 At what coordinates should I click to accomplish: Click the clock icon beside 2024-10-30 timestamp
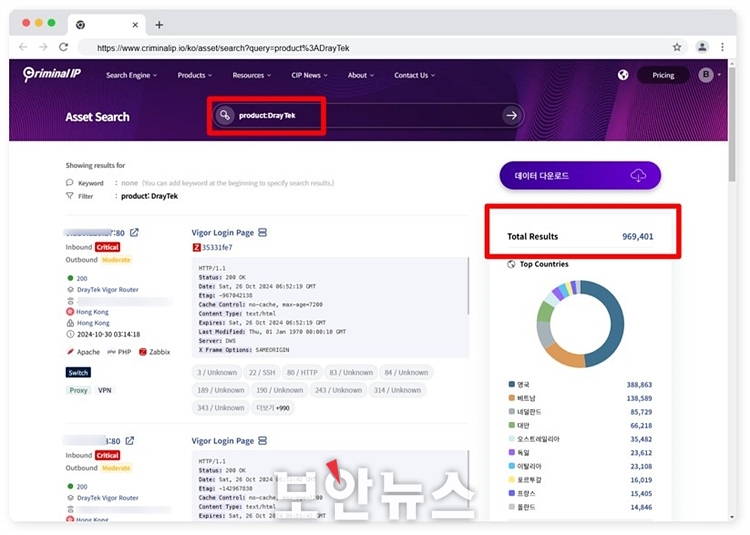70,334
